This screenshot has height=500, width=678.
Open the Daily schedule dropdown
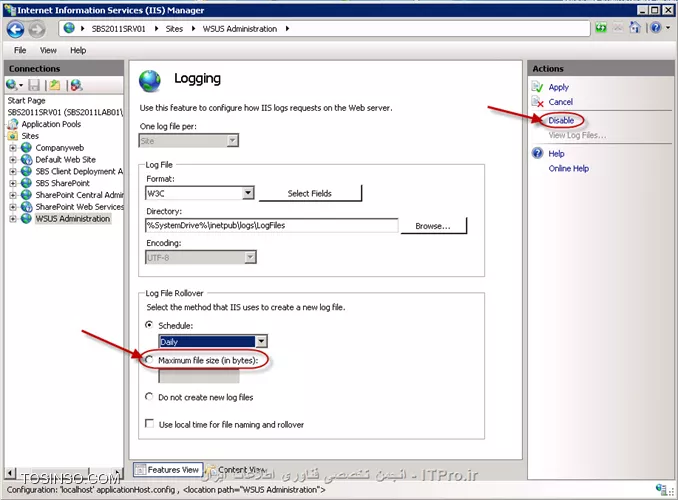pos(261,342)
